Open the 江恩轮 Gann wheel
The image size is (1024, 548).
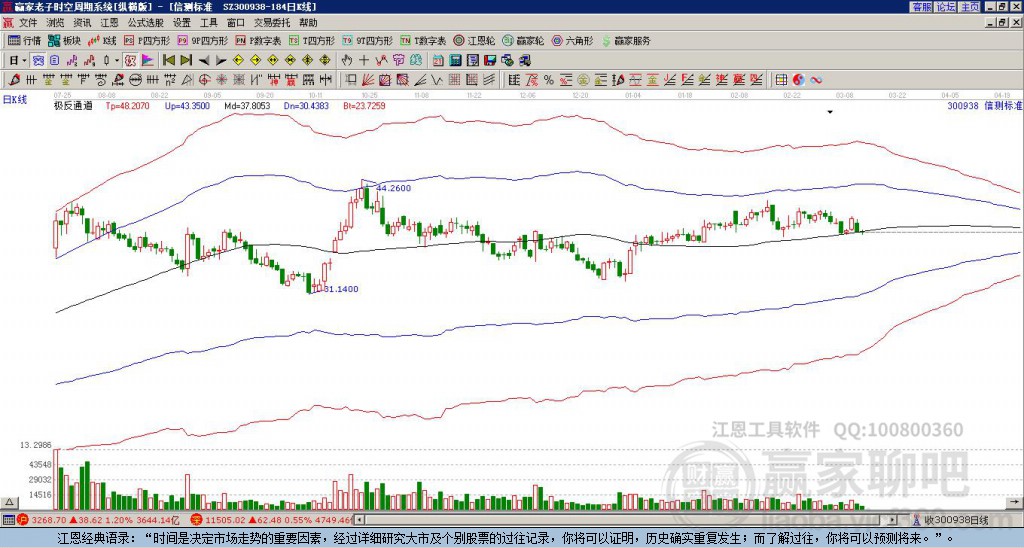[x=474, y=40]
